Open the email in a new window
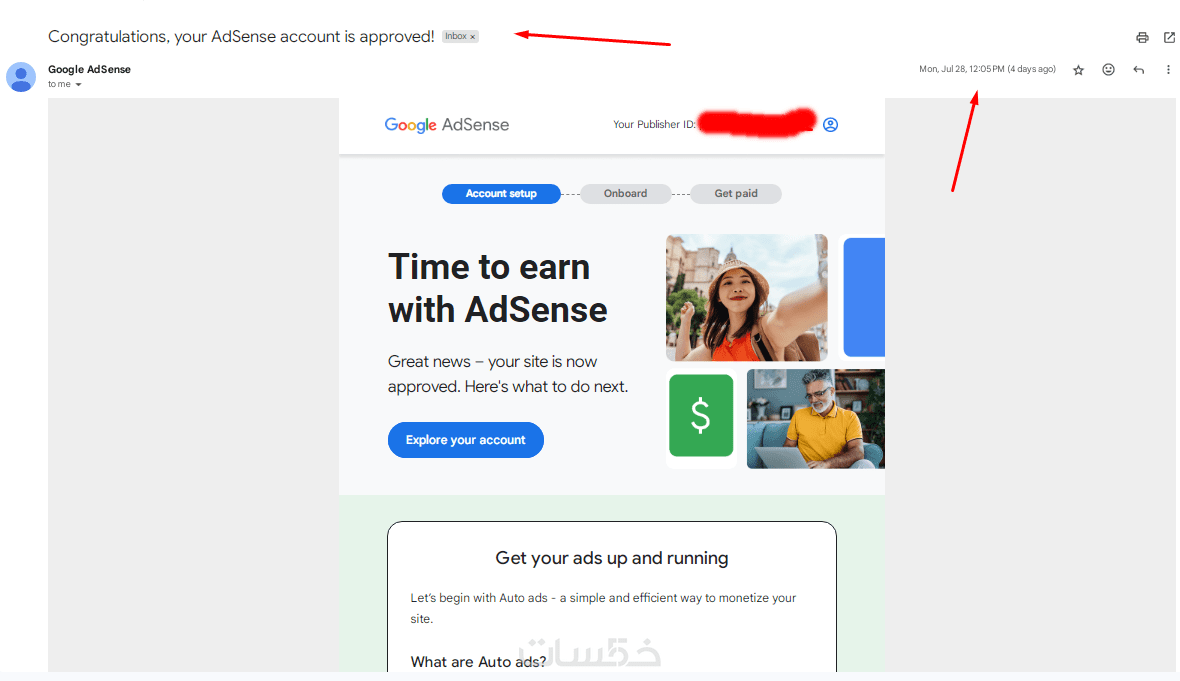 coord(1169,37)
